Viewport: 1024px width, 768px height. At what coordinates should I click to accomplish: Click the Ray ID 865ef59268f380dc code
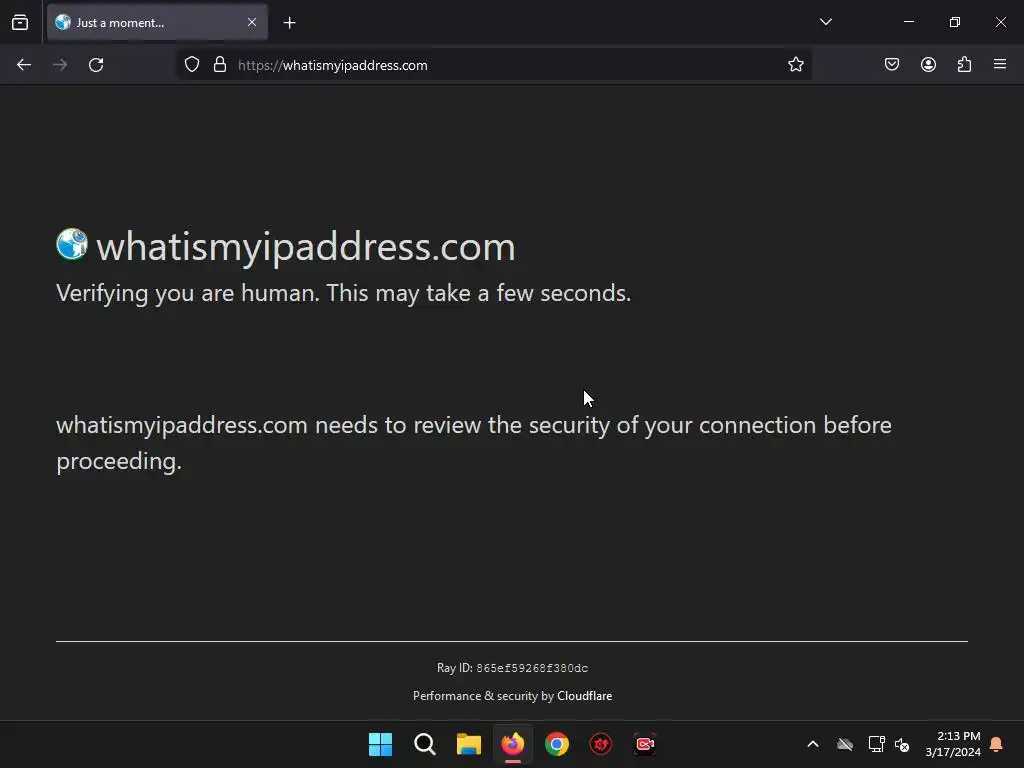[x=532, y=668]
